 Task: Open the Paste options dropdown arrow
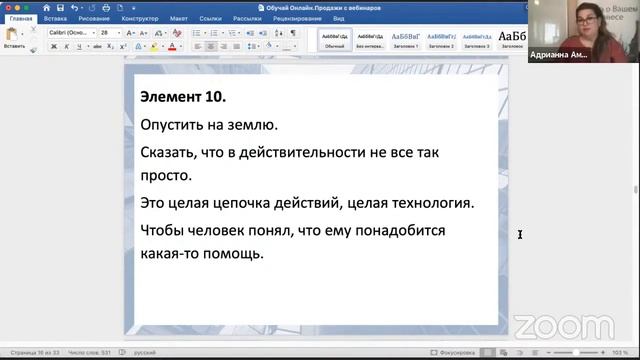point(22,34)
